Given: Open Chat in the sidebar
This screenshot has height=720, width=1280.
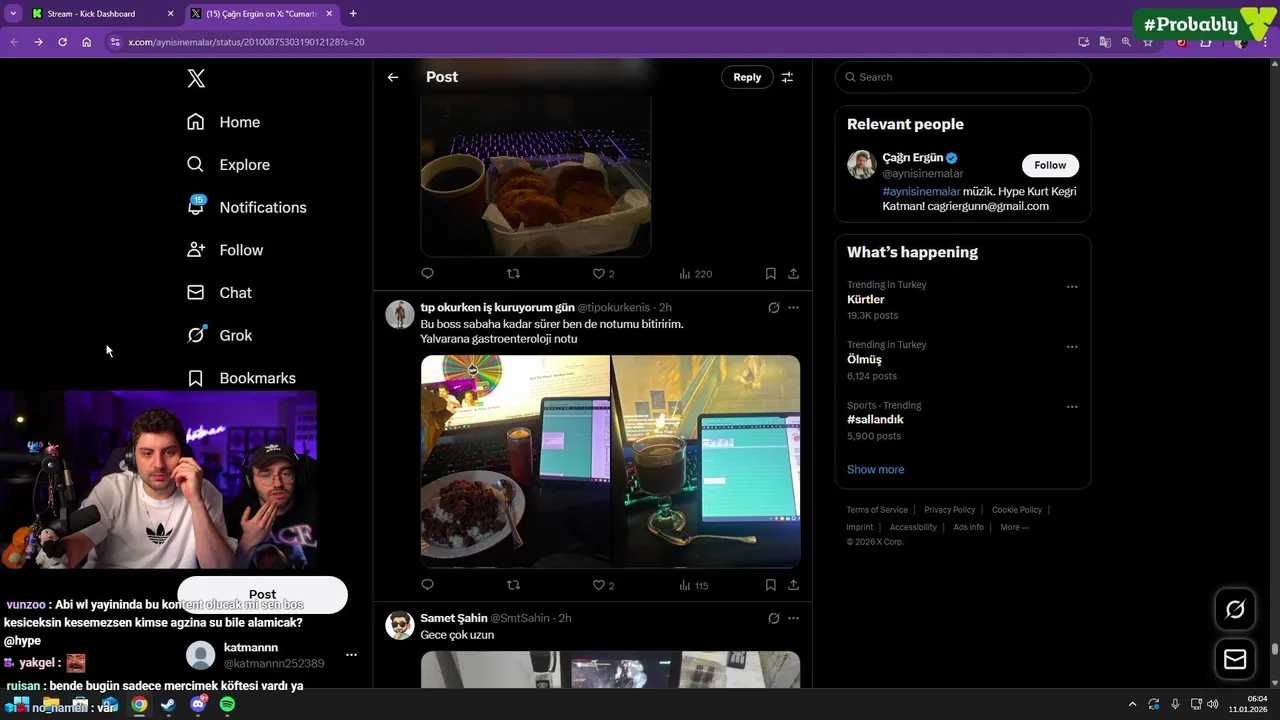Looking at the screenshot, I should tap(219, 293).
